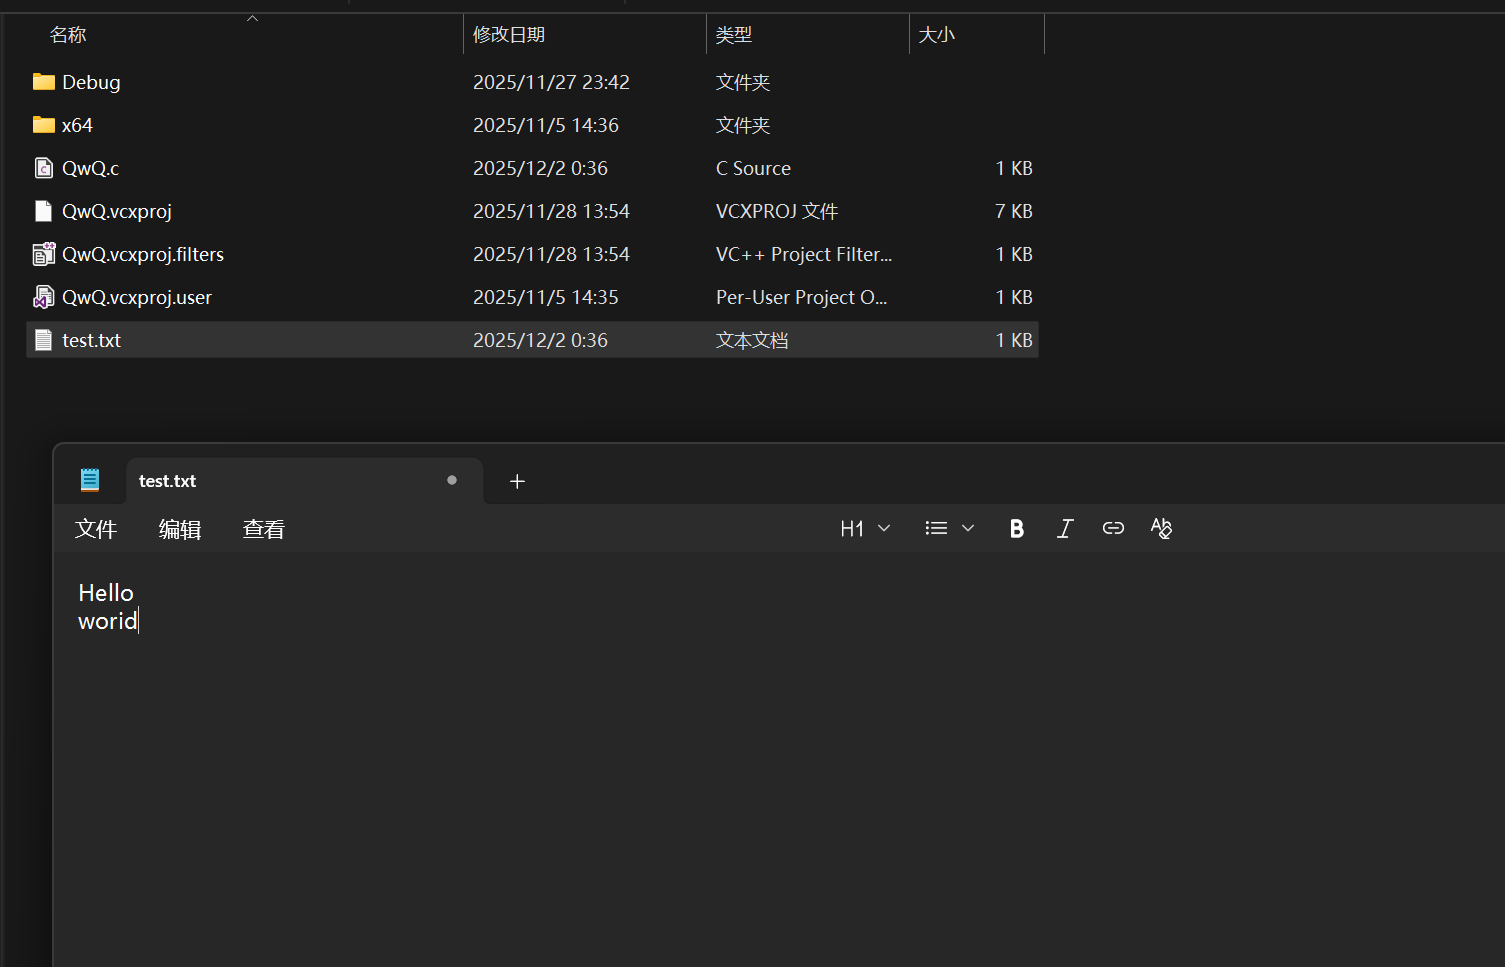Clear formatting with the Notepad toolbar icon
The image size is (1505, 967).
pyautogui.click(x=1161, y=528)
